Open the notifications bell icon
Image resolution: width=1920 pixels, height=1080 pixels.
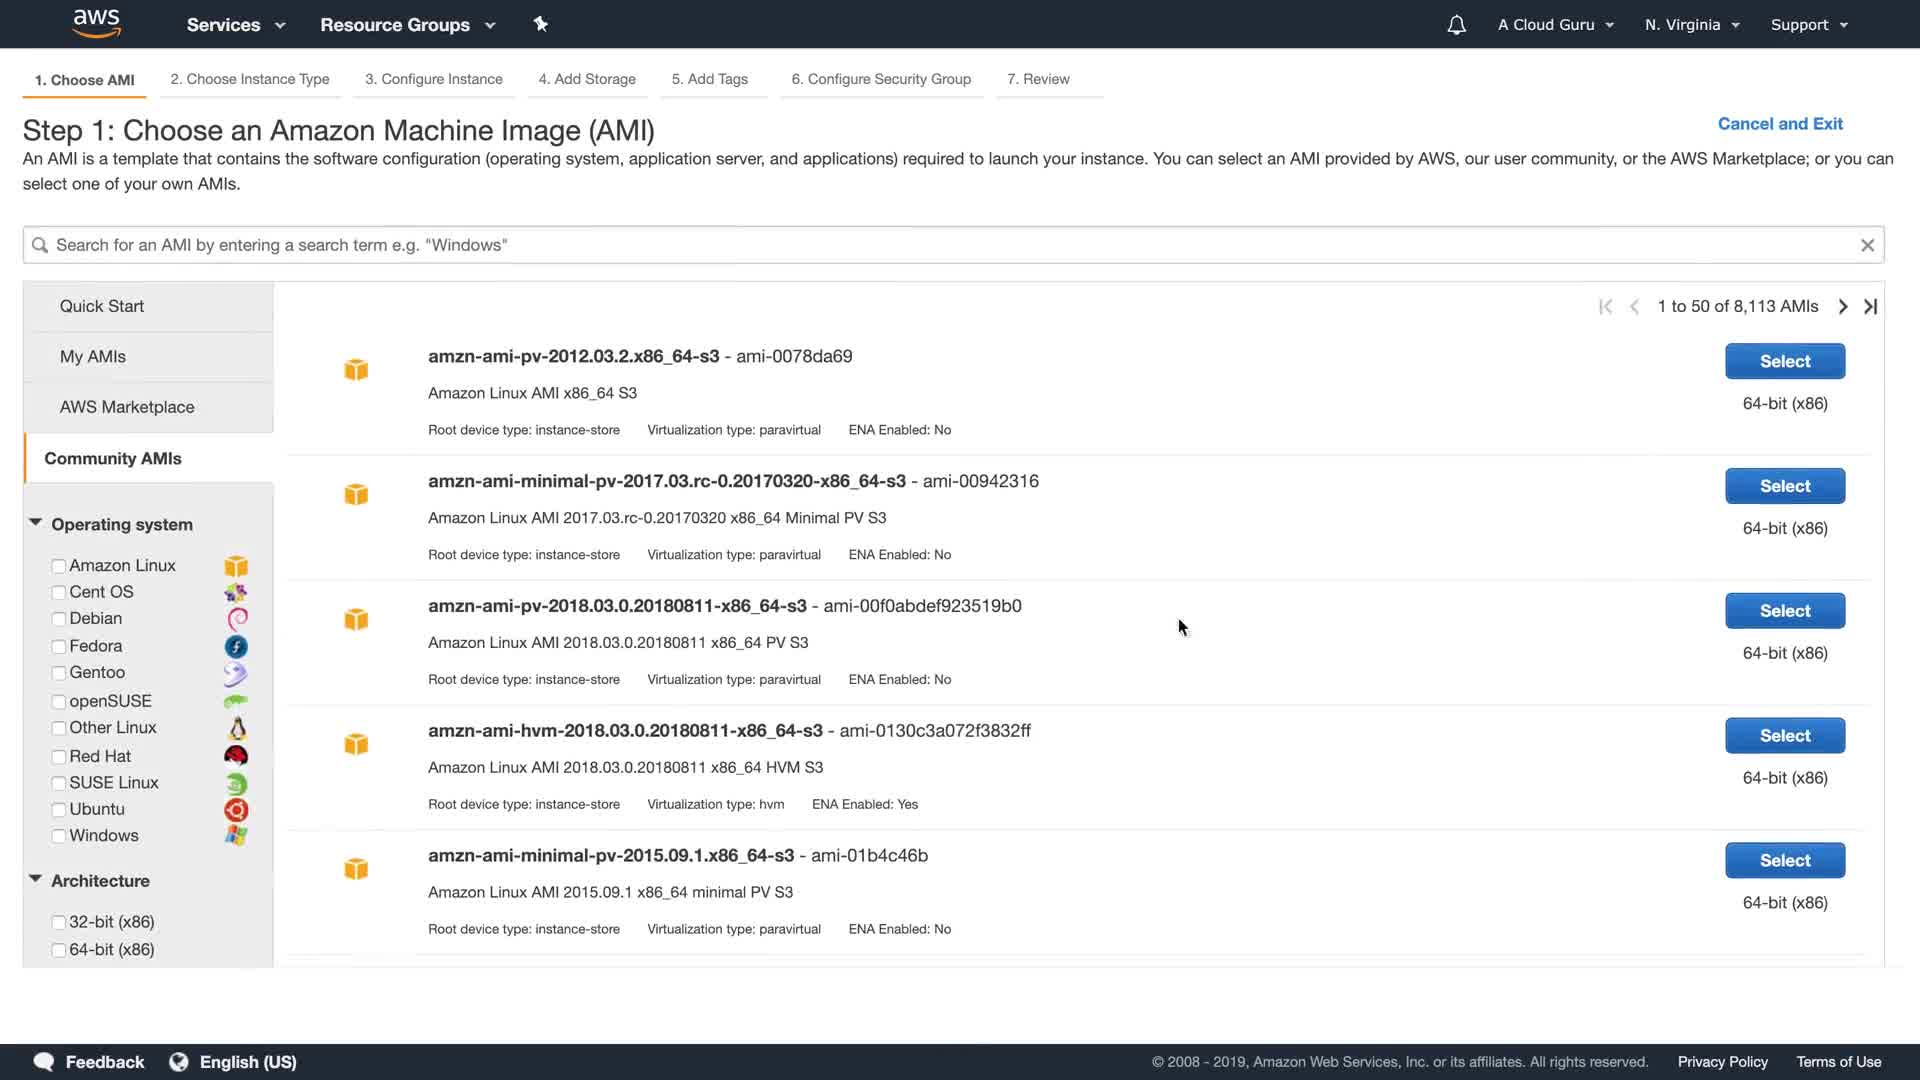pyautogui.click(x=1456, y=25)
